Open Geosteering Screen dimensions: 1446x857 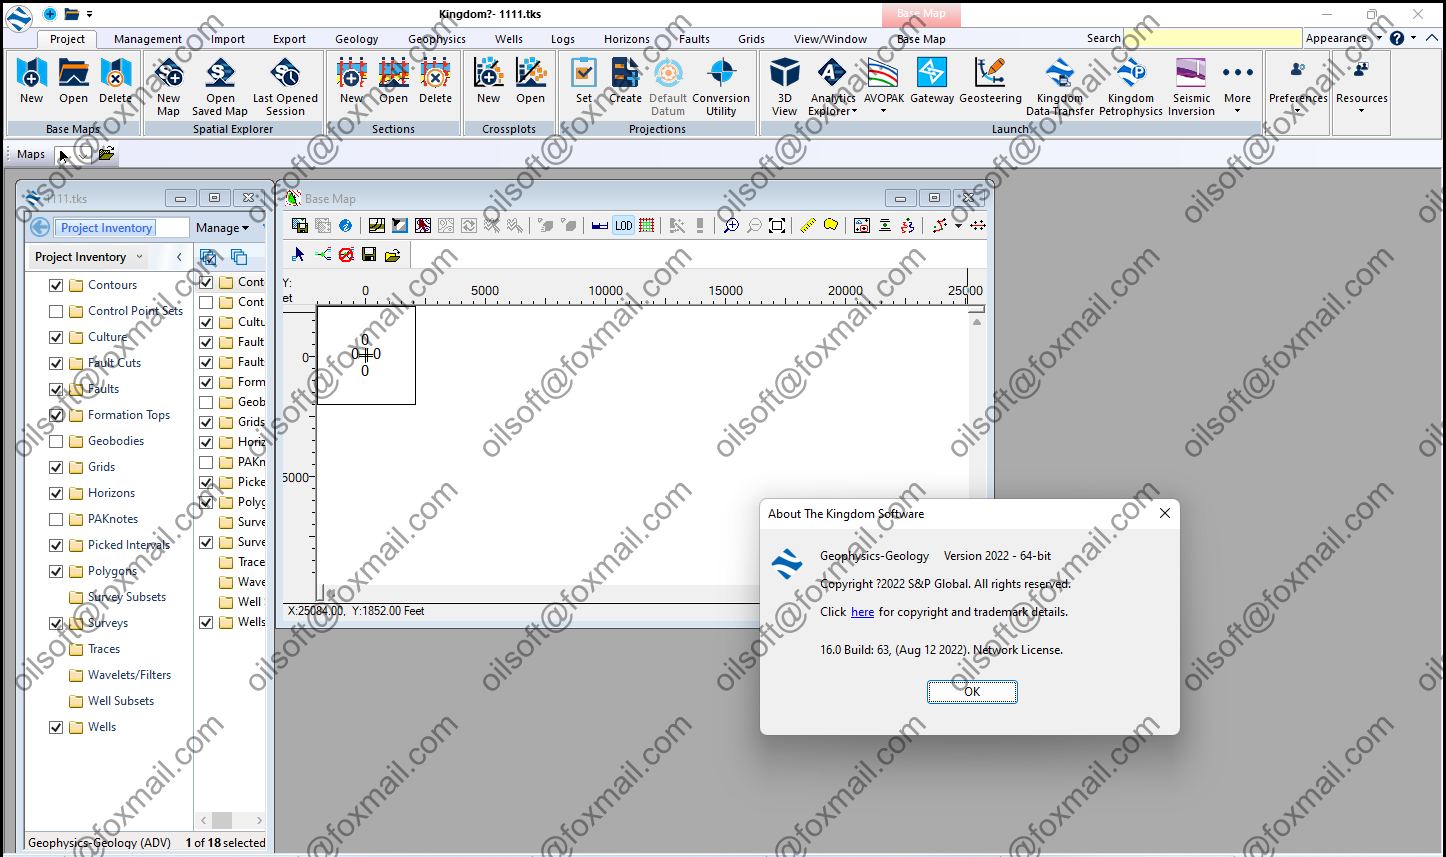point(990,80)
